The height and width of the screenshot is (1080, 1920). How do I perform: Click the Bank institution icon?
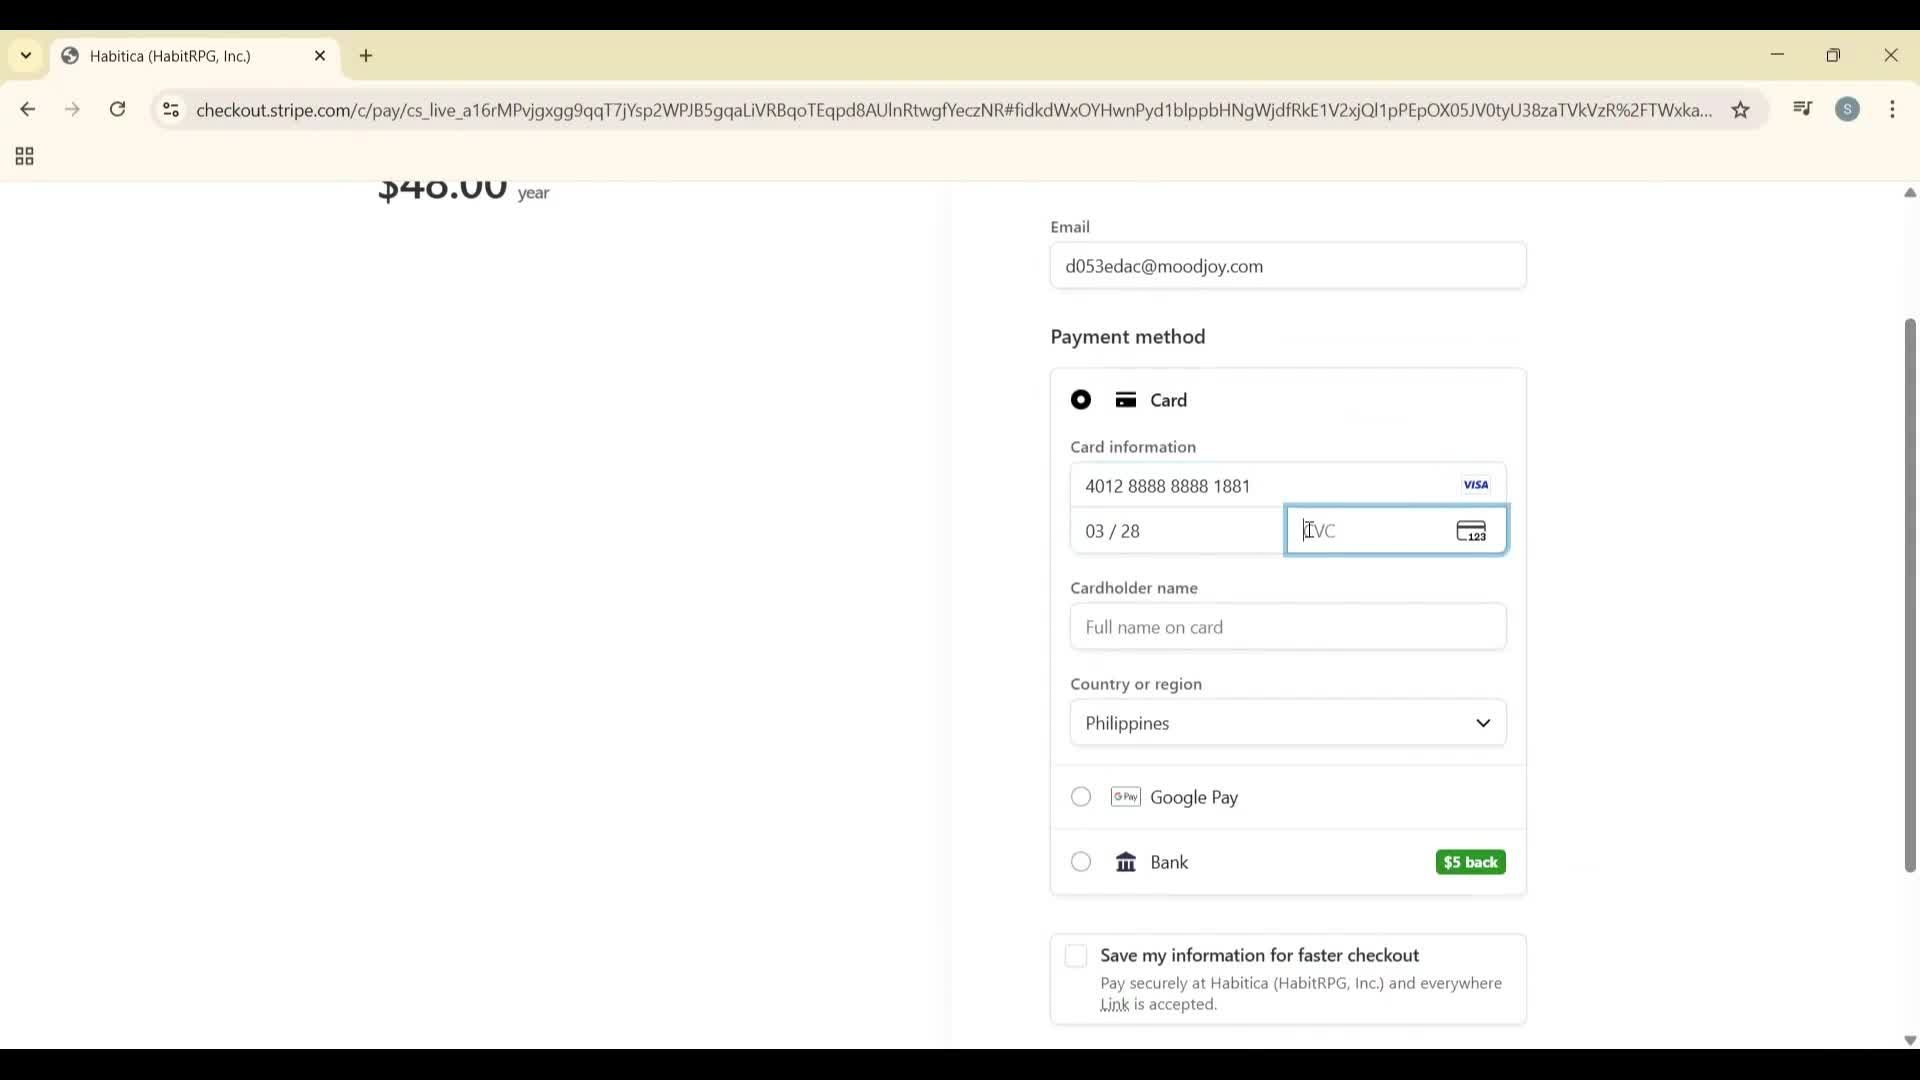pos(1126,862)
